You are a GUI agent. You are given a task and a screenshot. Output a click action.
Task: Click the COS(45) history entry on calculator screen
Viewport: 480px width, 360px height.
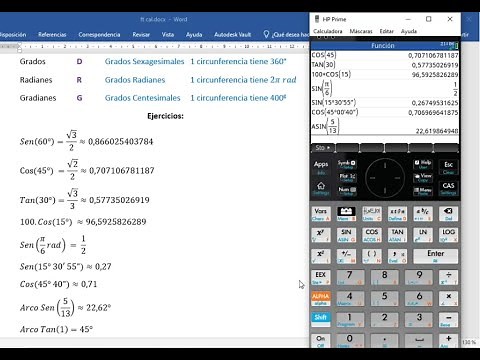pyautogui.click(x=385, y=55)
